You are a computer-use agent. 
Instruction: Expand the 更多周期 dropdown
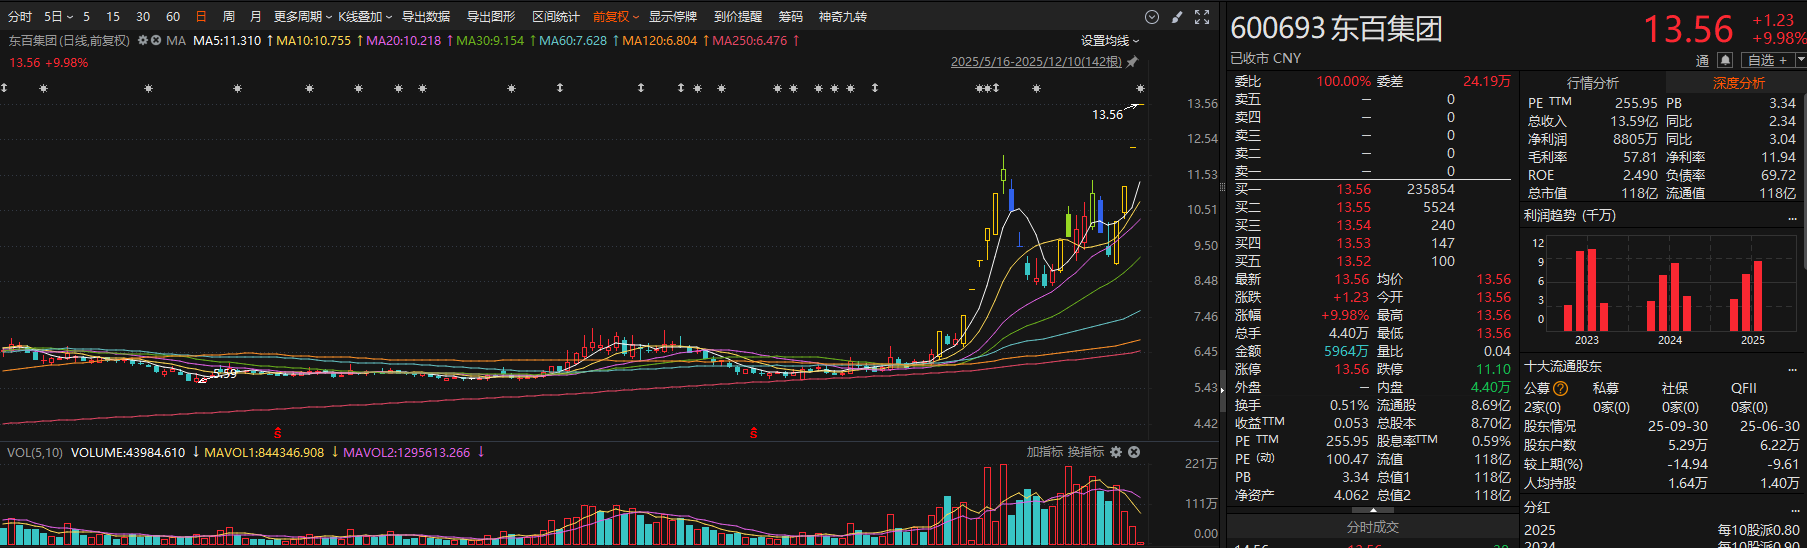(302, 17)
